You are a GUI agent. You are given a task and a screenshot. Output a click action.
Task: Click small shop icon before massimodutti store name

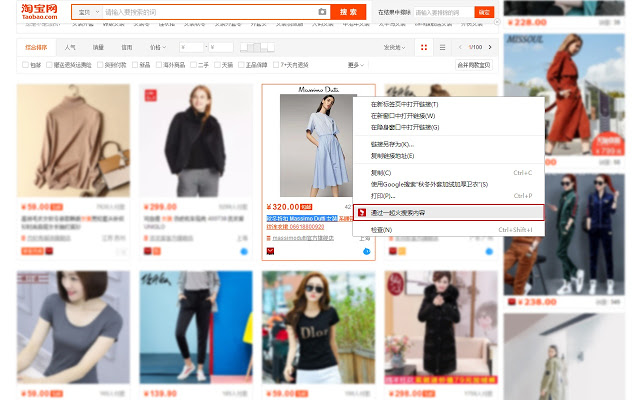click(x=269, y=238)
